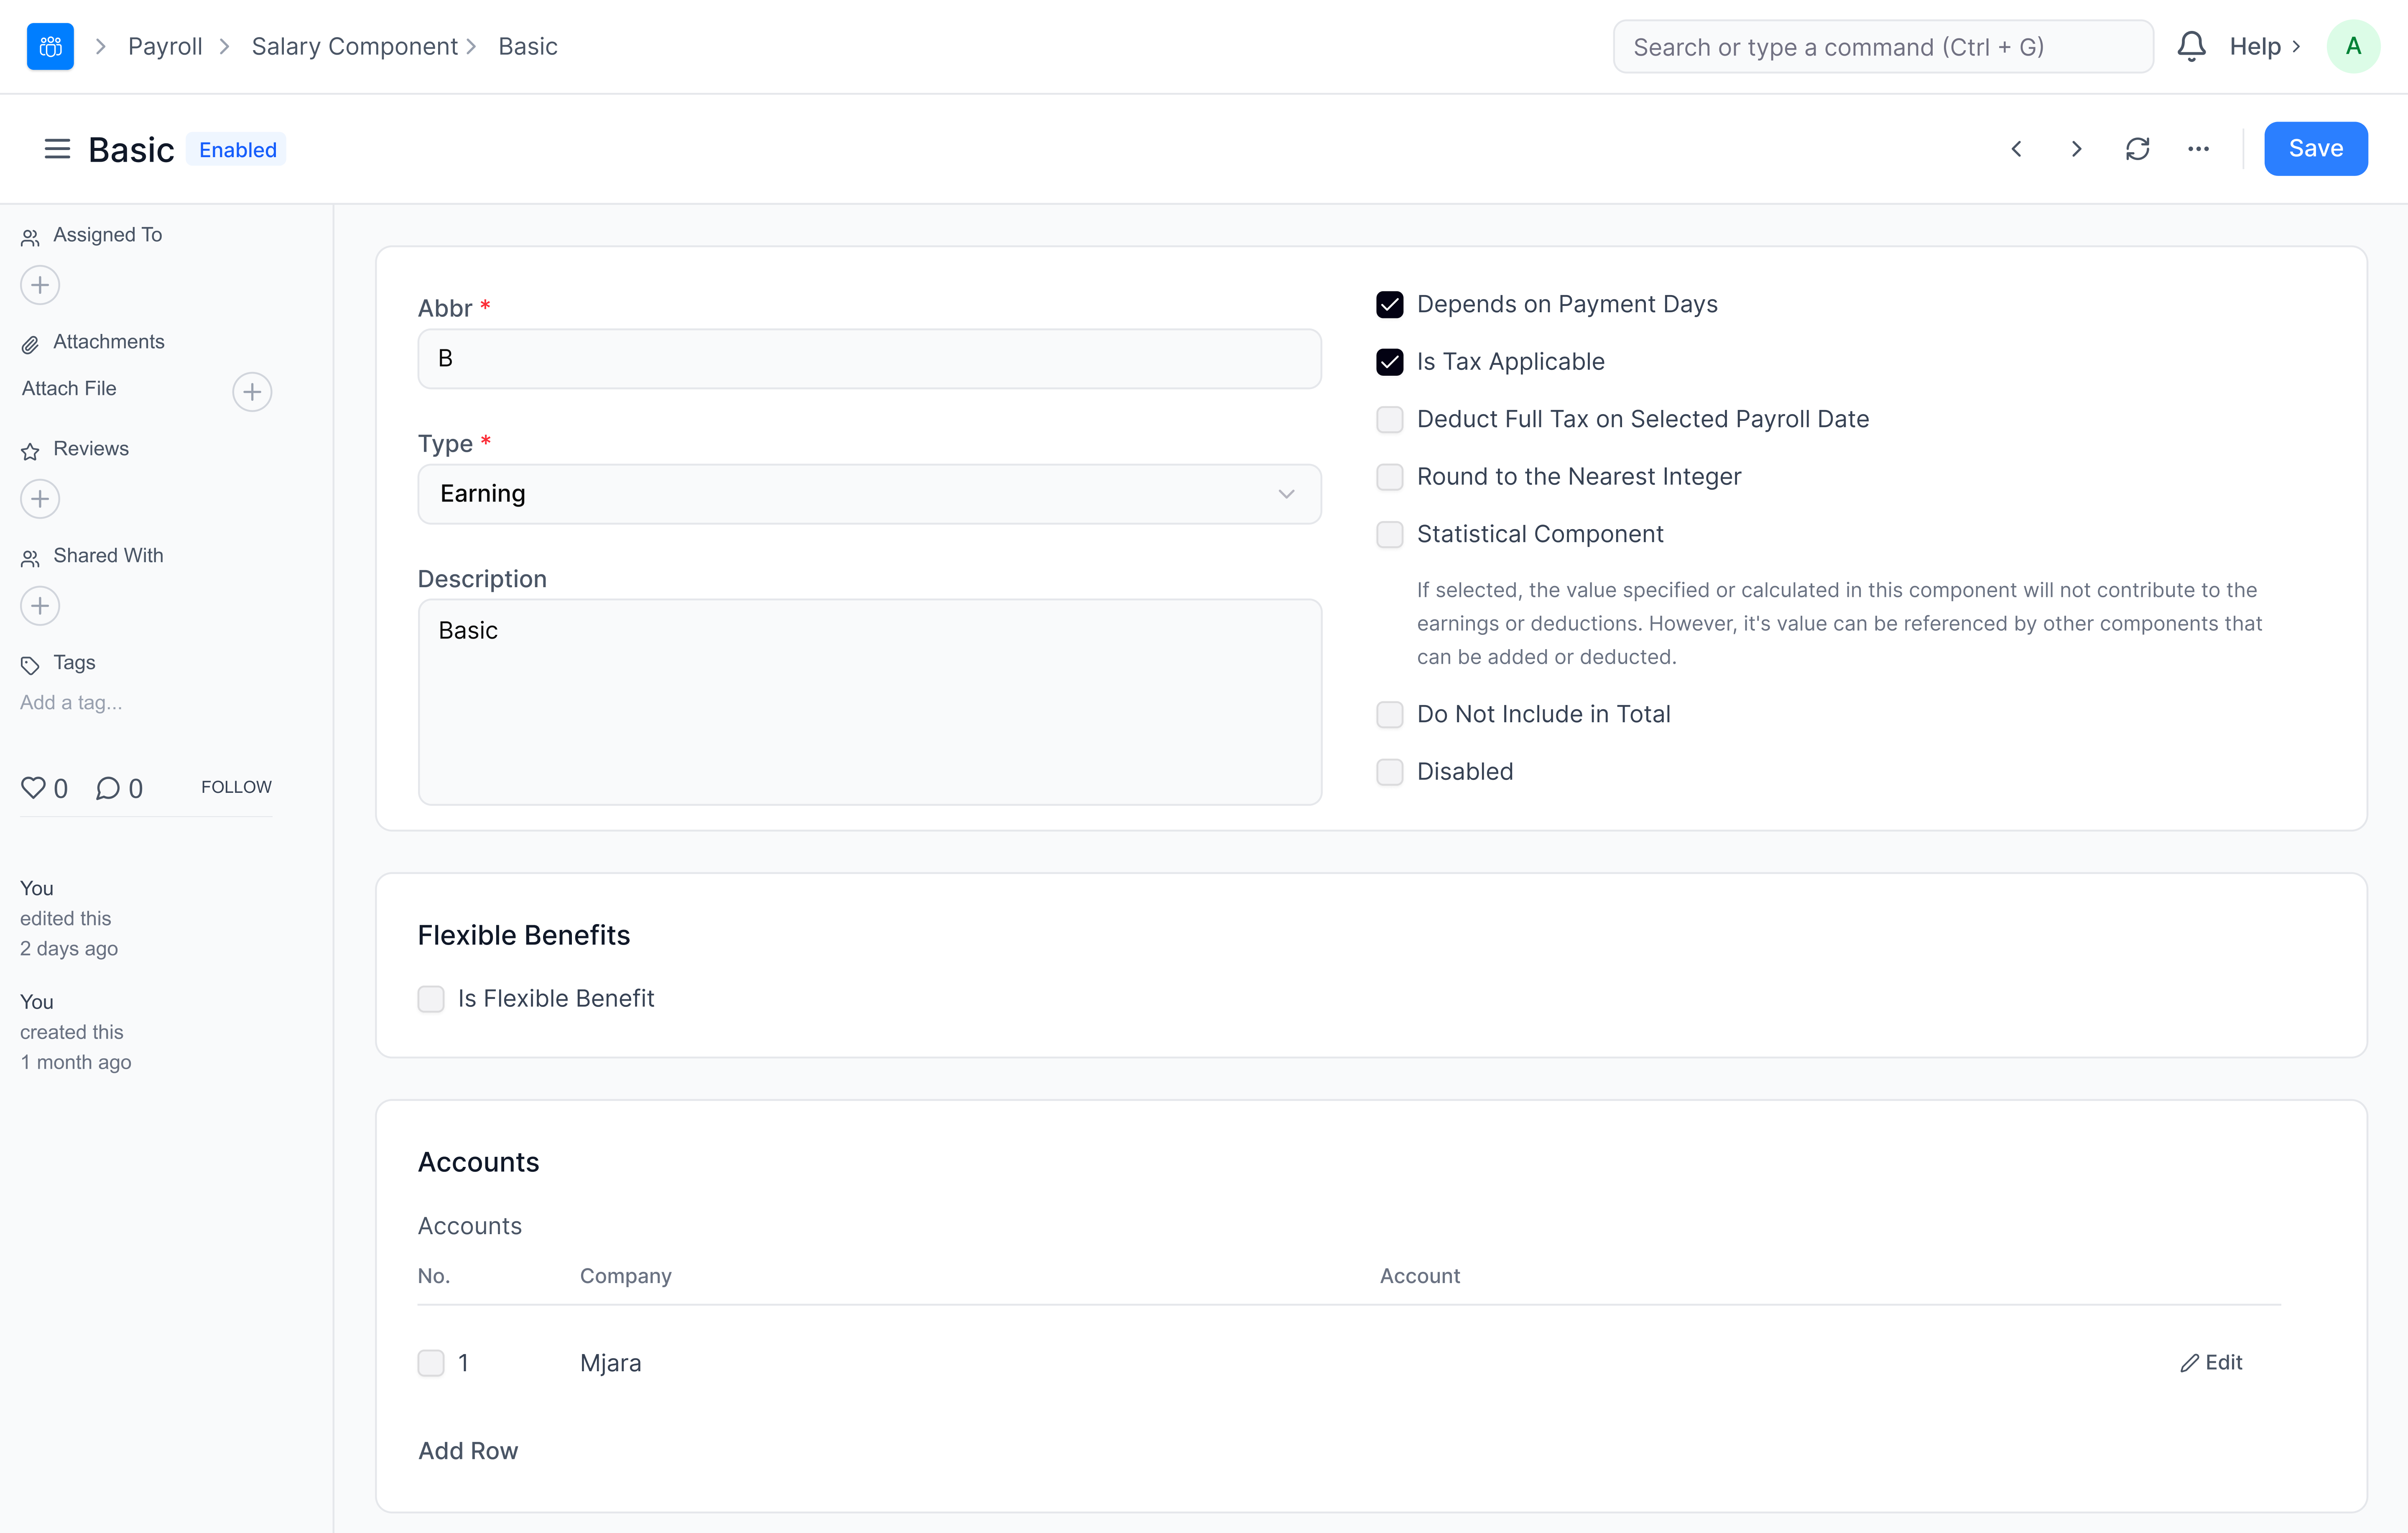Expand the Help menu

(x=2264, y=46)
